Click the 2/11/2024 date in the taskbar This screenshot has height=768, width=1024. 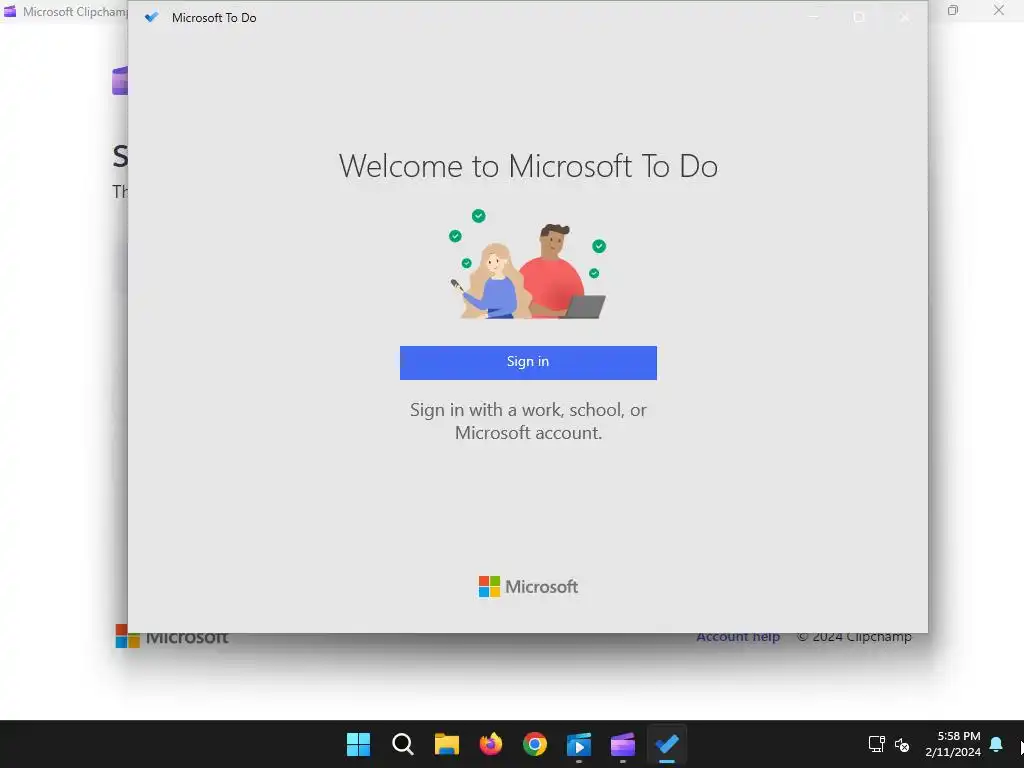coord(953,752)
